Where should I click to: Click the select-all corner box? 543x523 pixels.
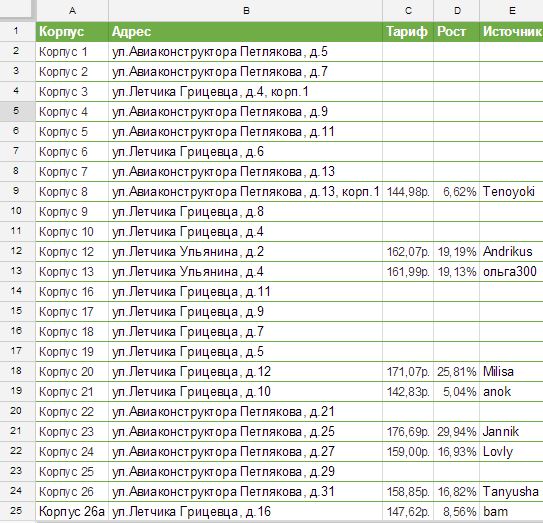tap(17, 10)
